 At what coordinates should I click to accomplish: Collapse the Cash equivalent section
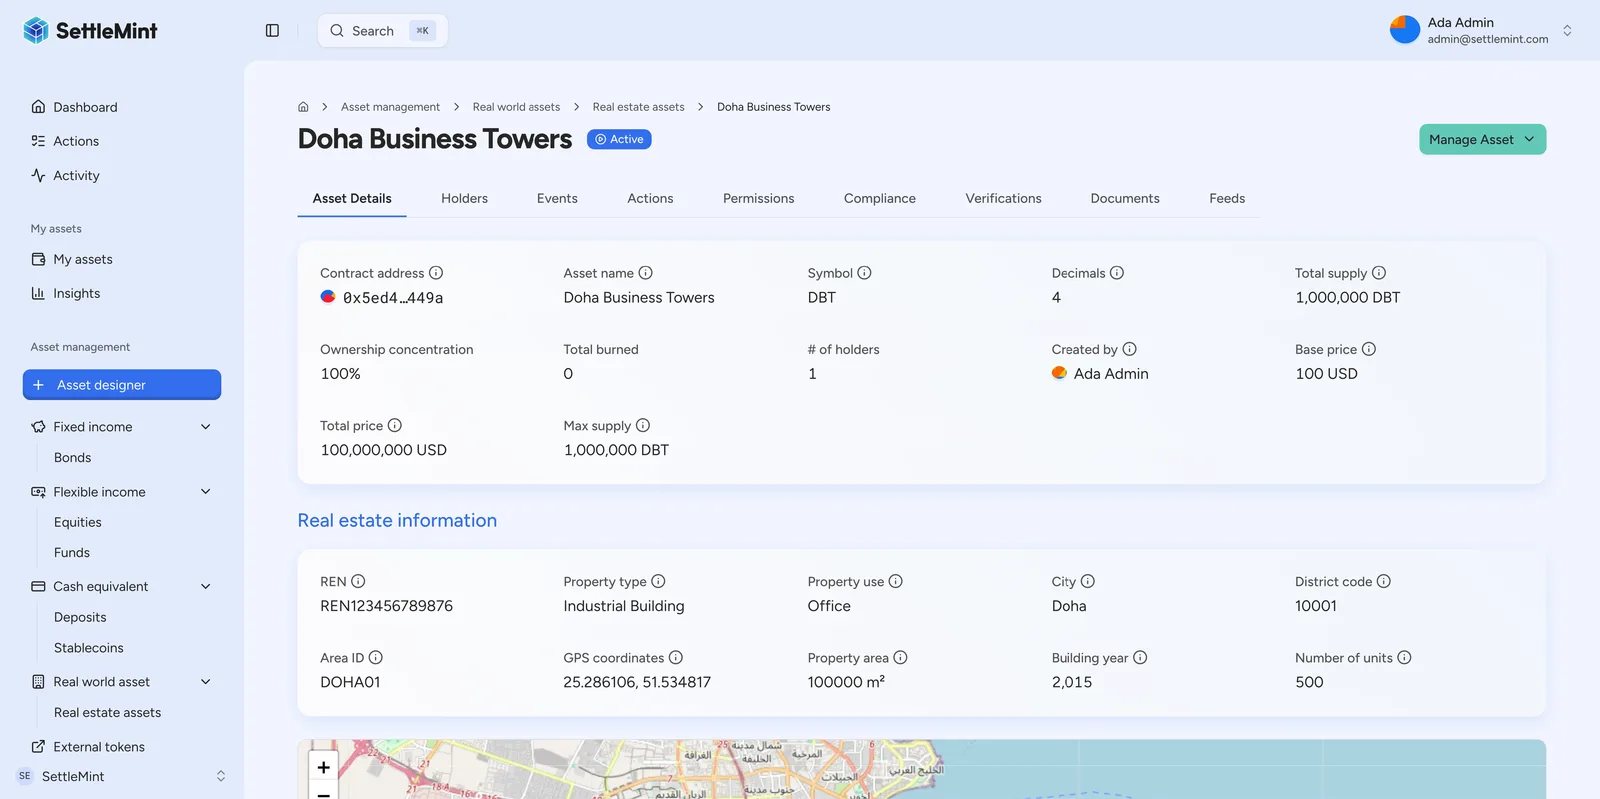[x=206, y=587]
